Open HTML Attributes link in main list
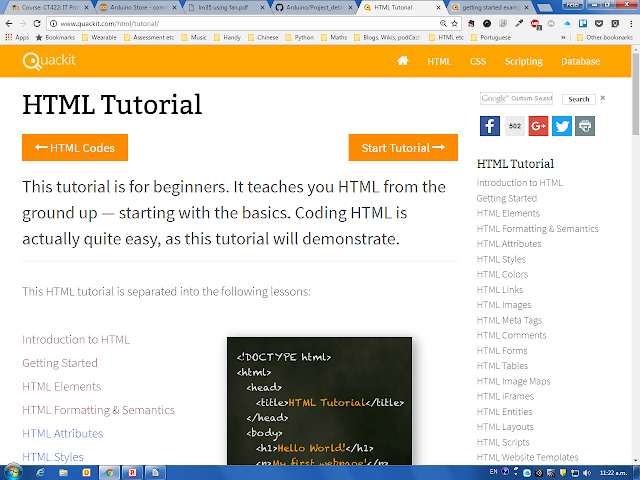 (62, 433)
